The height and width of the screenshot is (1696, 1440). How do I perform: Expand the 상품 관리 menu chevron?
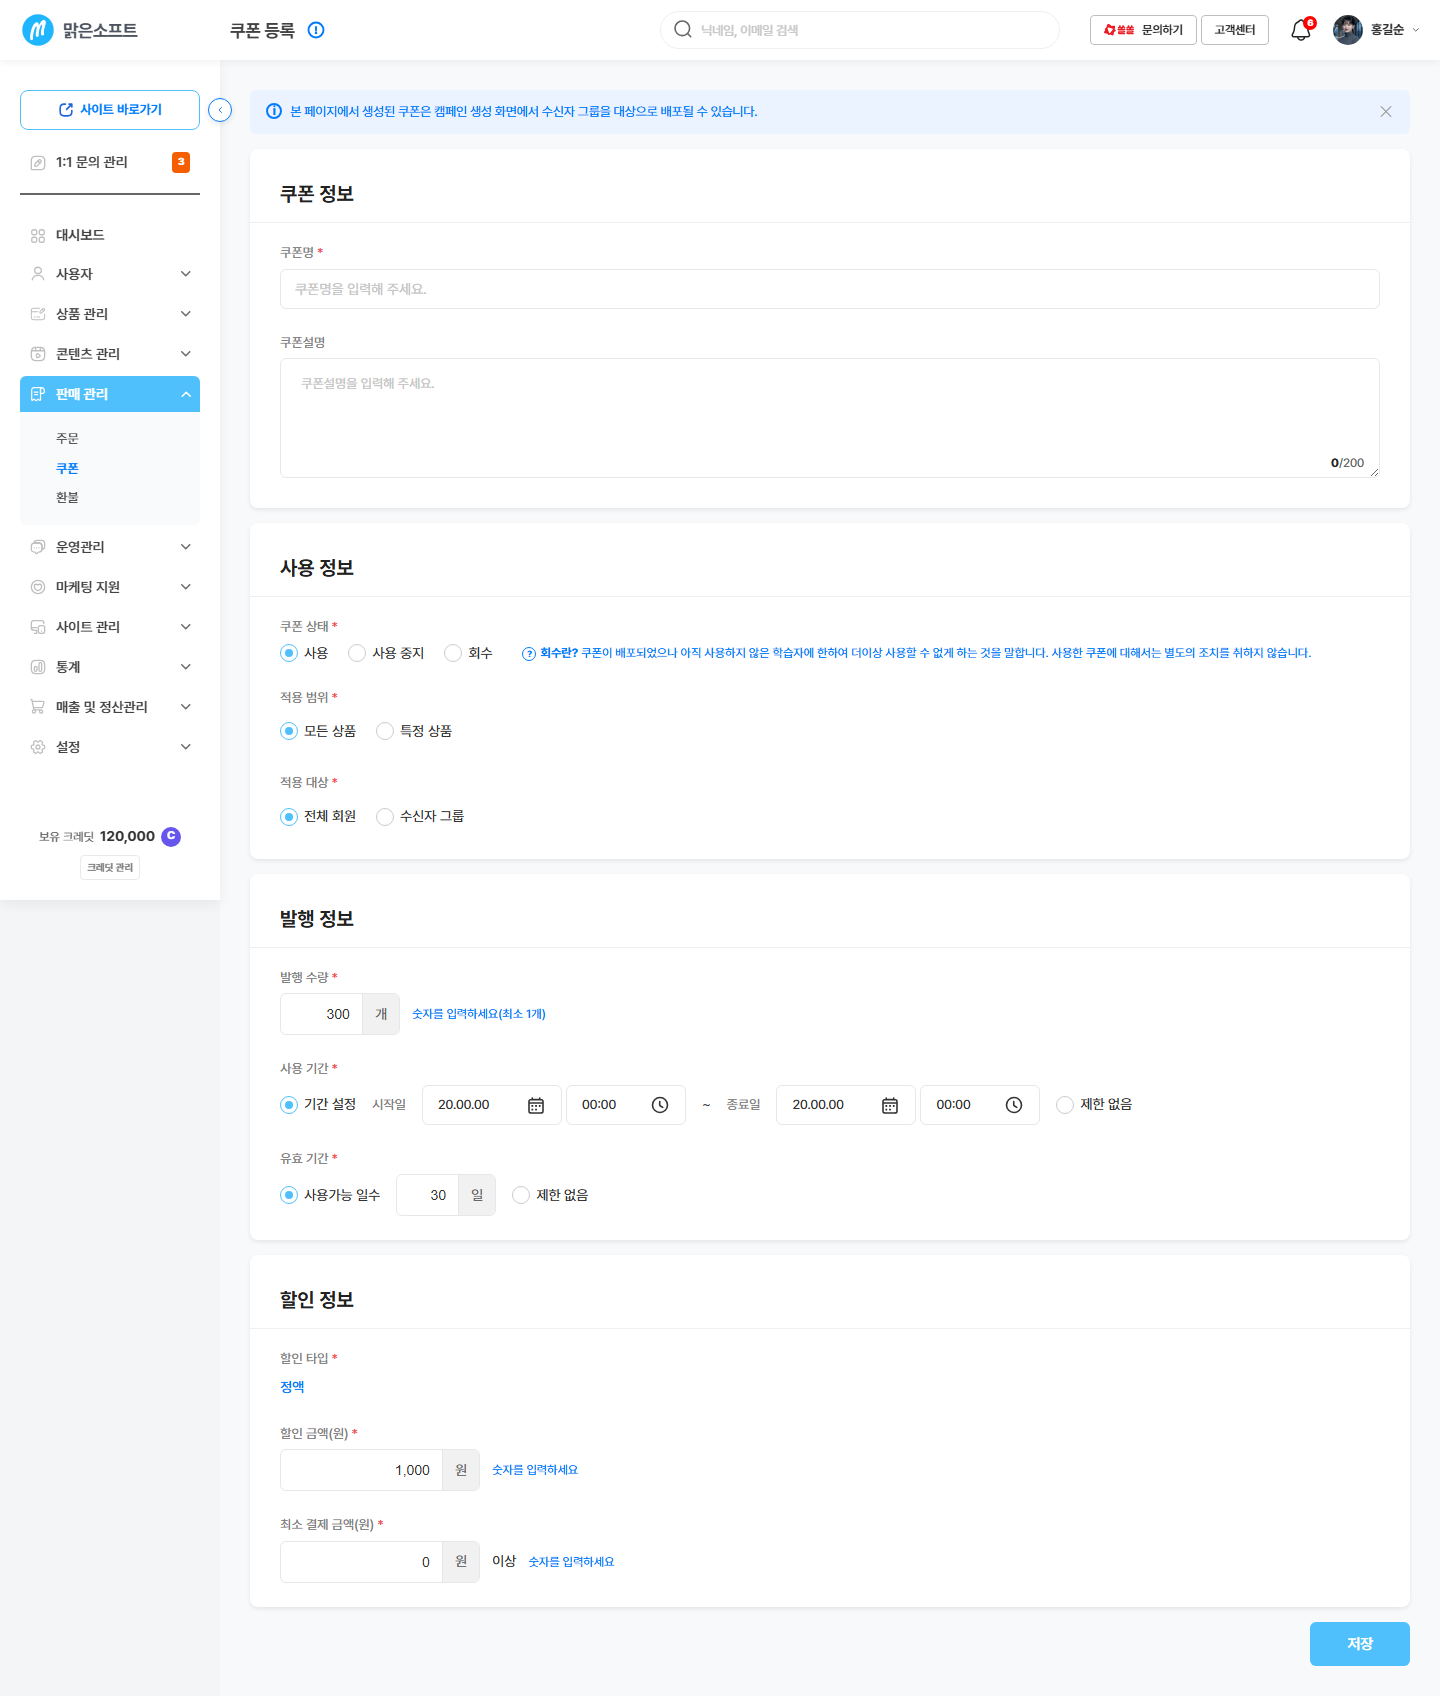pos(186,314)
